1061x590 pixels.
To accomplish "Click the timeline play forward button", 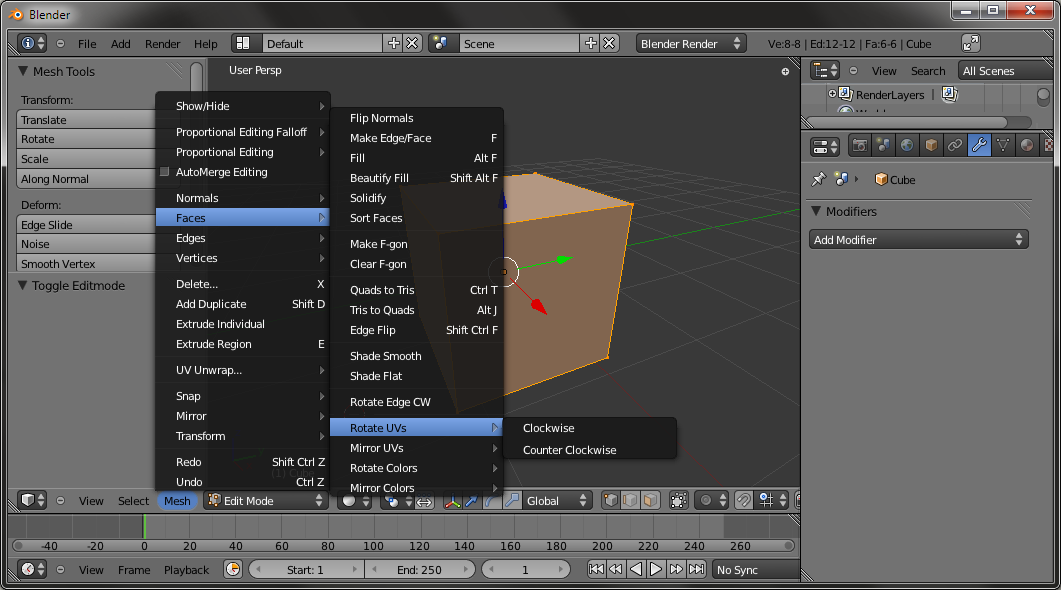I will [x=656, y=569].
